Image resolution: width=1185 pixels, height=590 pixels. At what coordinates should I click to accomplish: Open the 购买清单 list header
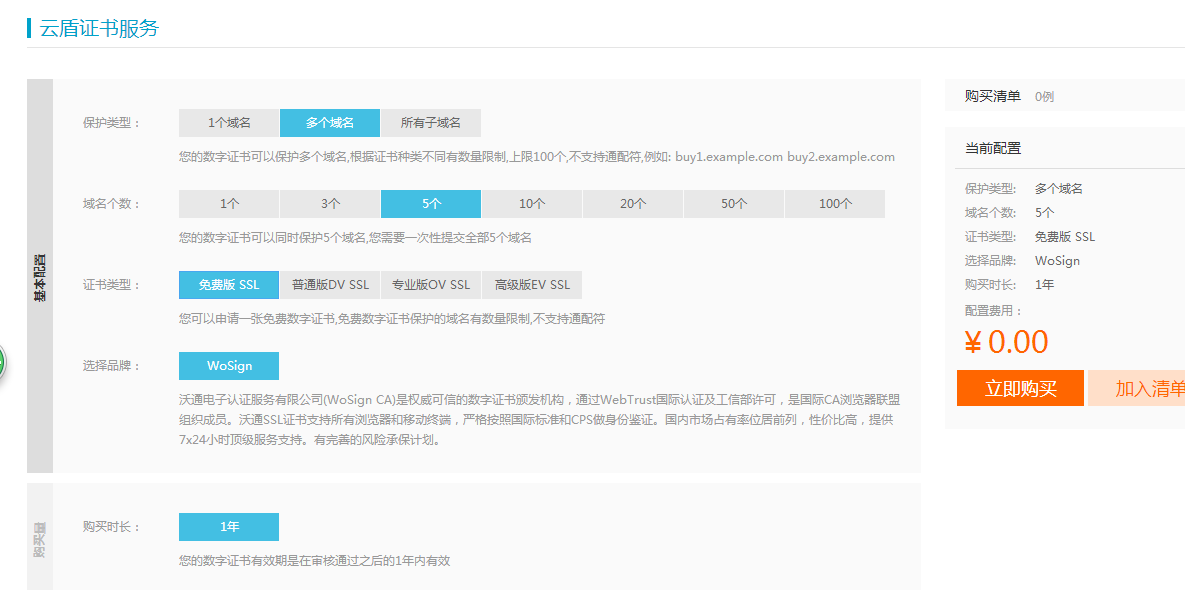(x=992, y=96)
